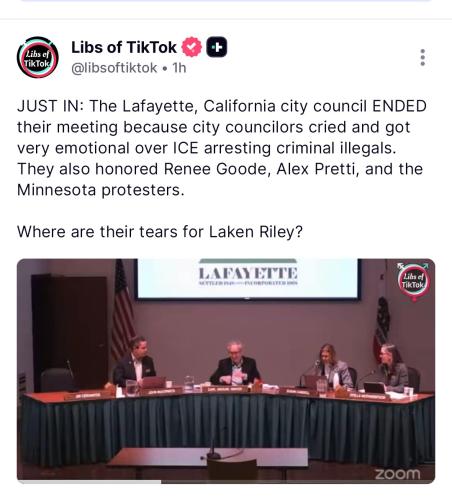452x500 pixels.
Task: Click the Laken Riley question line
Action: click(x=160, y=232)
